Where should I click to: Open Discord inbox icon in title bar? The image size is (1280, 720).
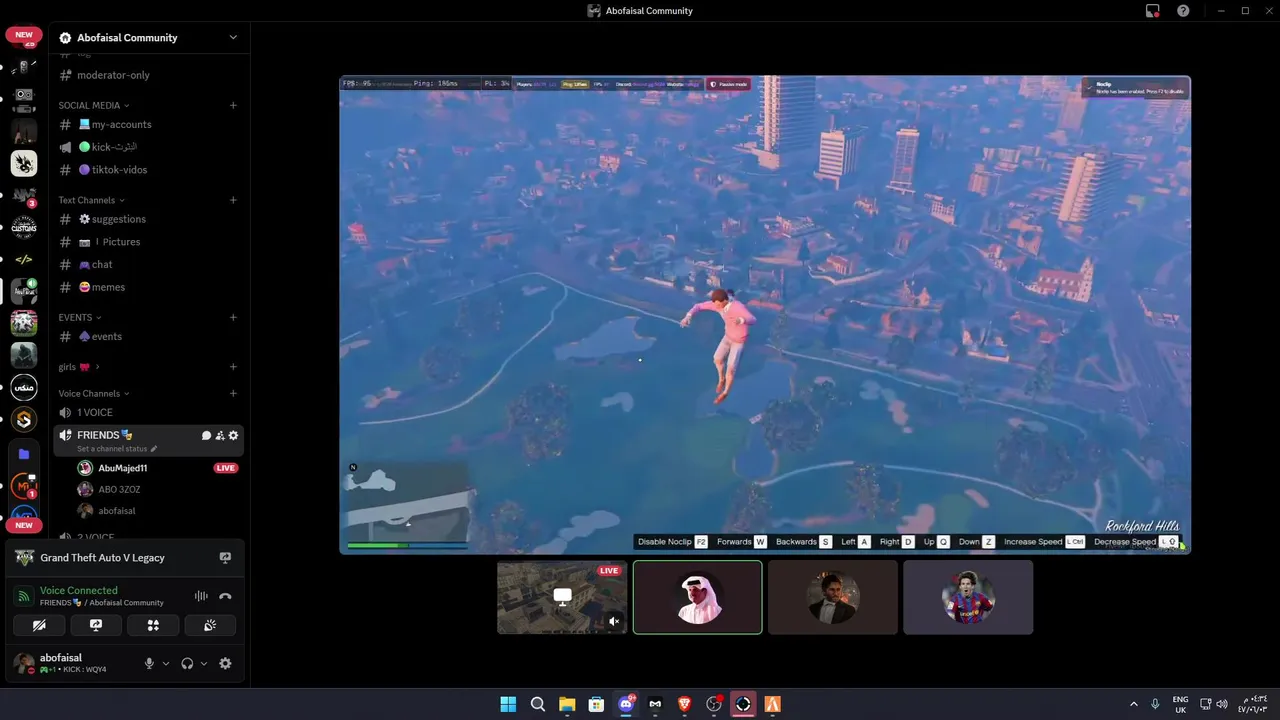(x=1153, y=11)
